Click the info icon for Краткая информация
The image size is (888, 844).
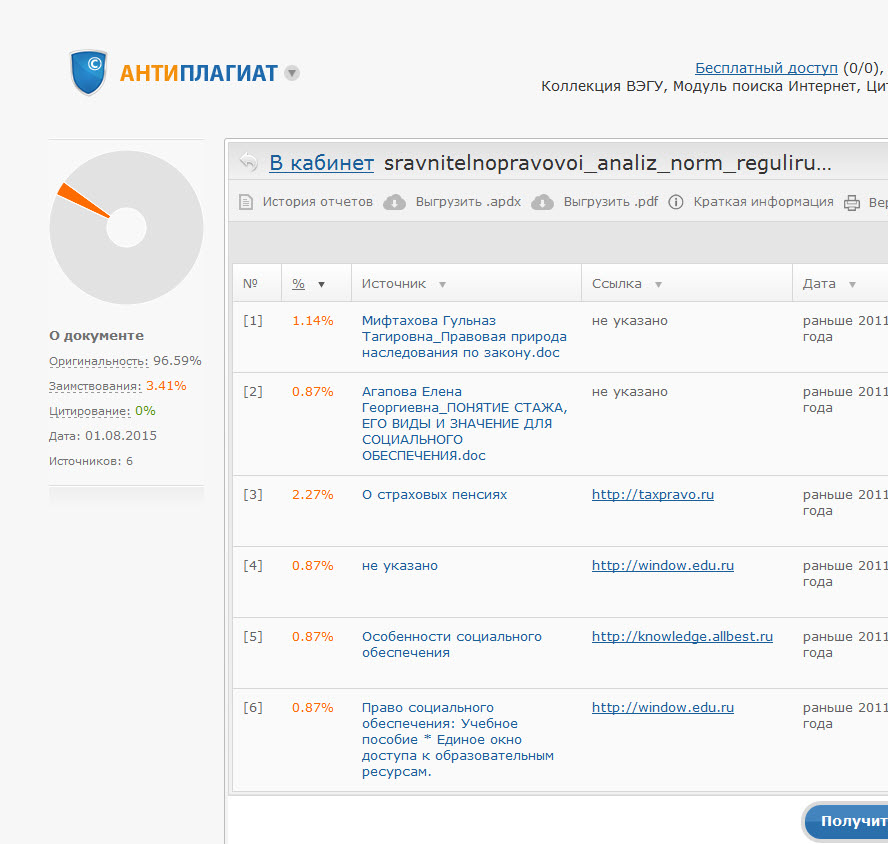coord(676,202)
